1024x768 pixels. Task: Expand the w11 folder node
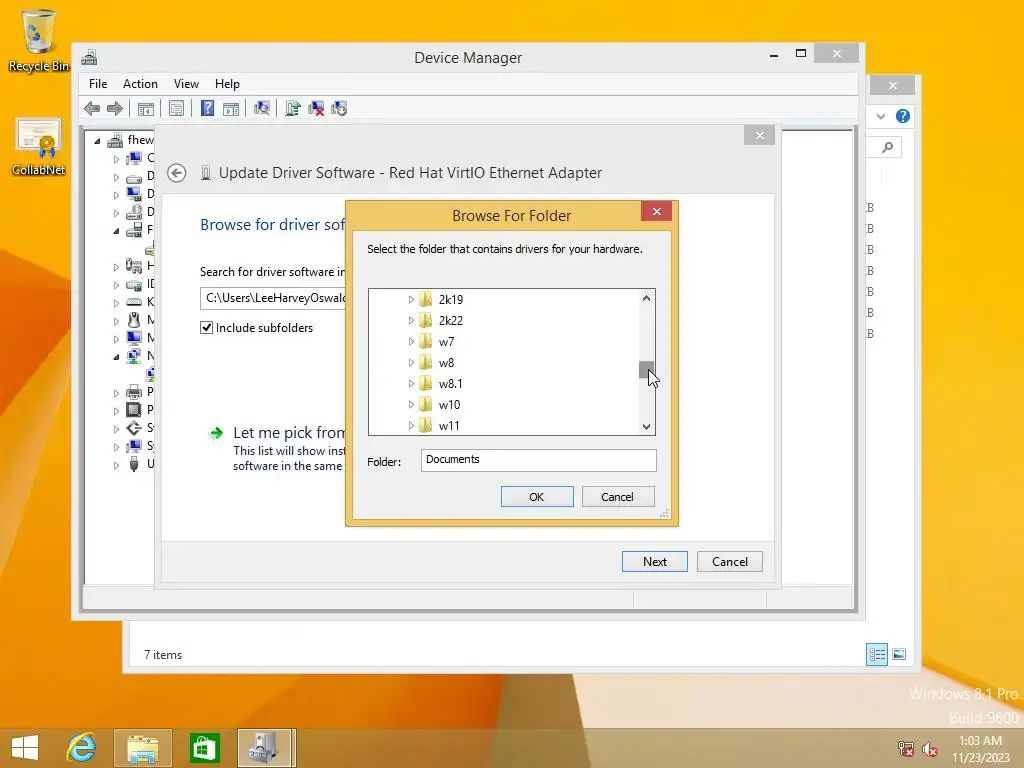coord(411,425)
